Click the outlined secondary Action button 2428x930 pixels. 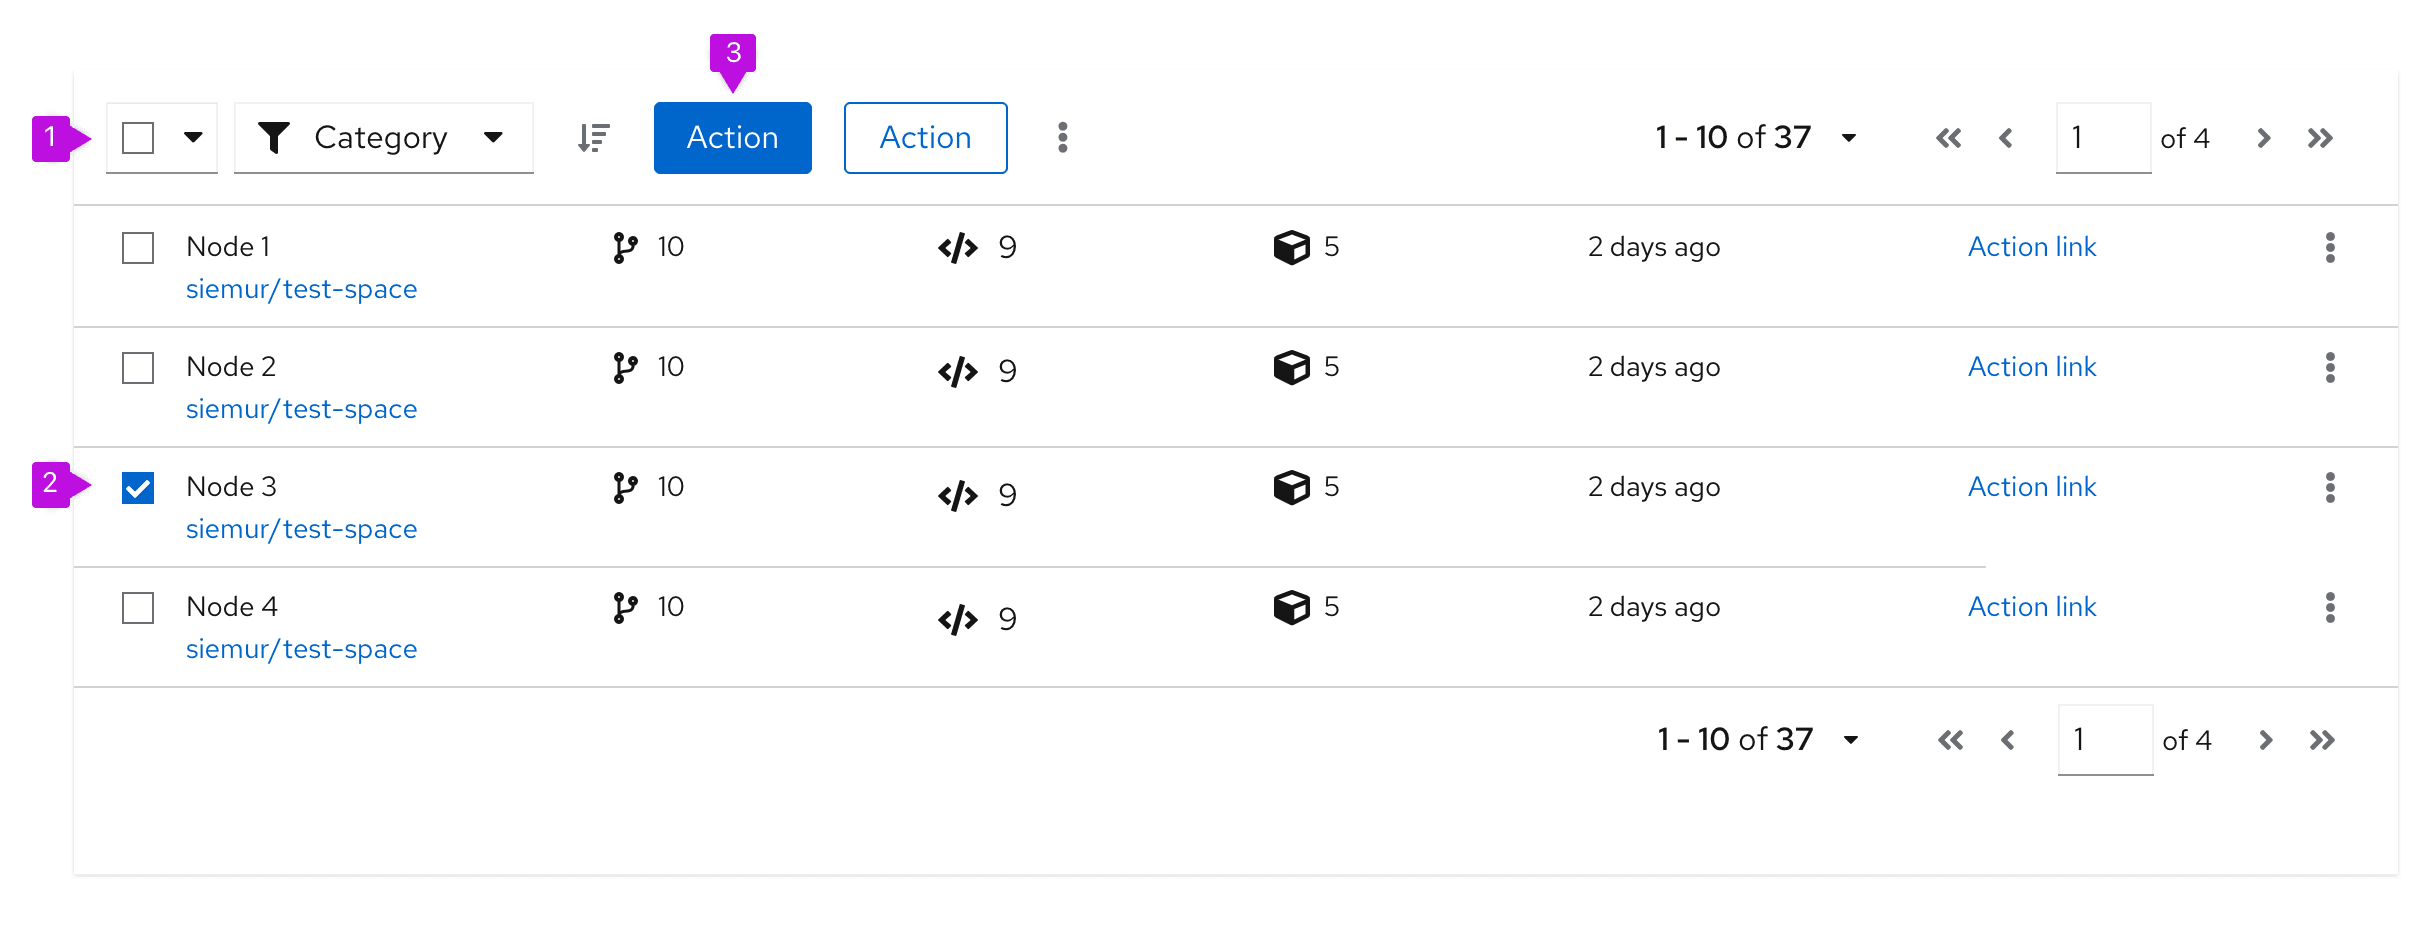tap(925, 138)
